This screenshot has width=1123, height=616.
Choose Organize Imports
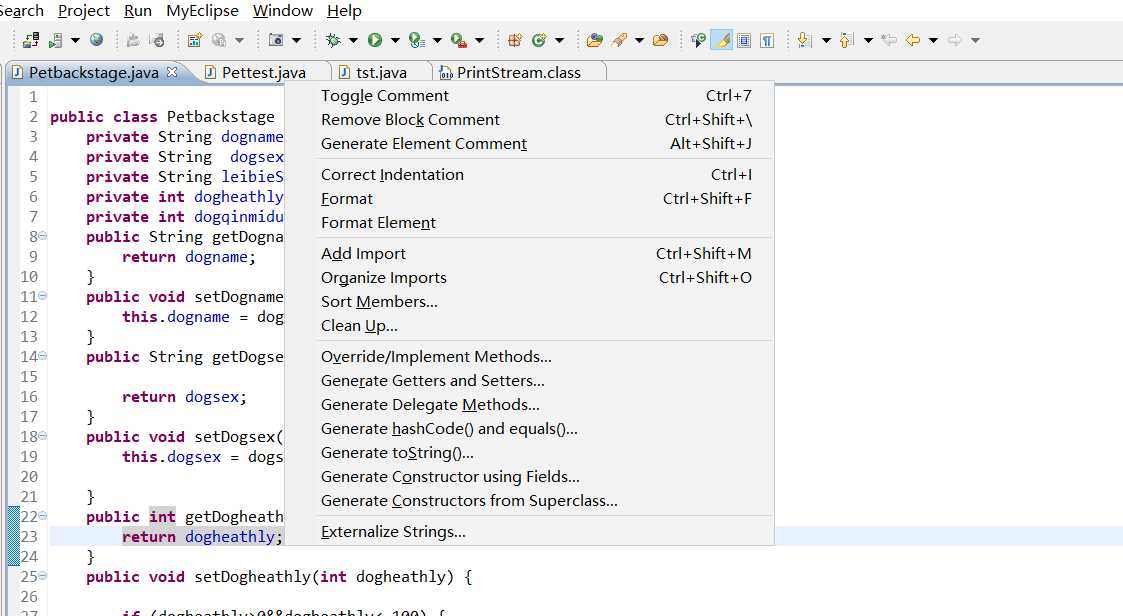coord(529,277)
